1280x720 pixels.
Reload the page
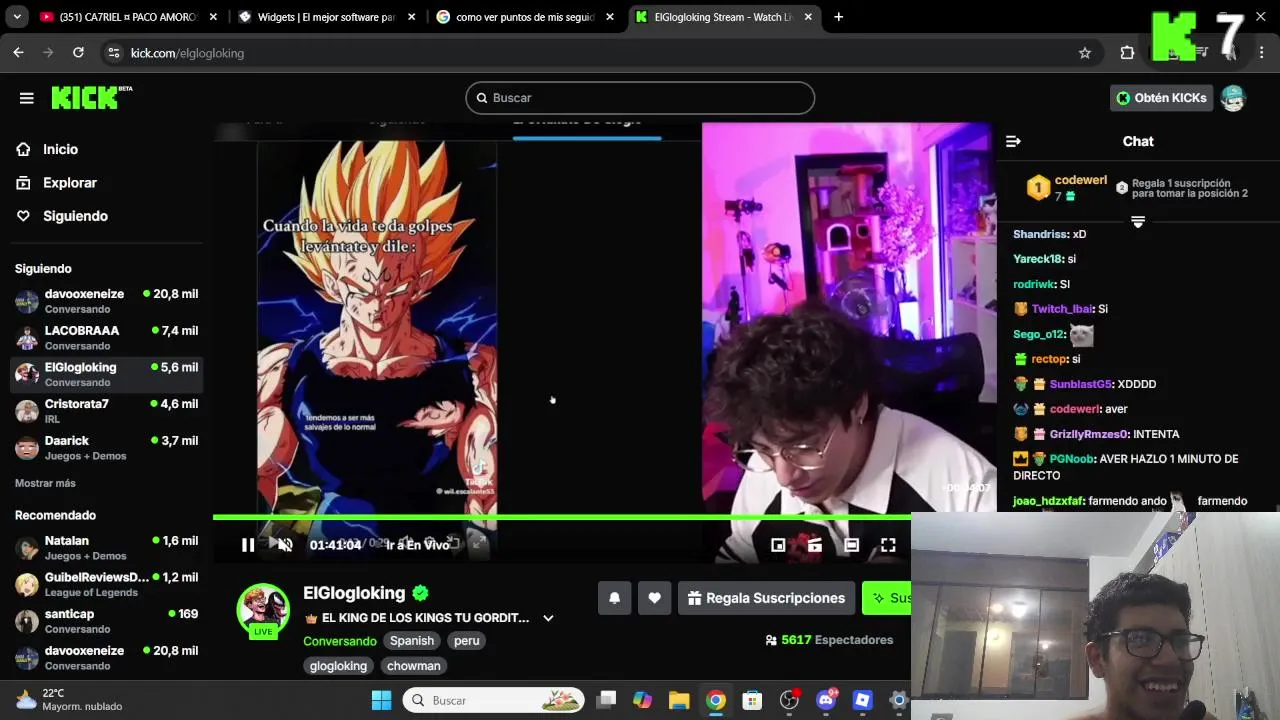[x=78, y=53]
